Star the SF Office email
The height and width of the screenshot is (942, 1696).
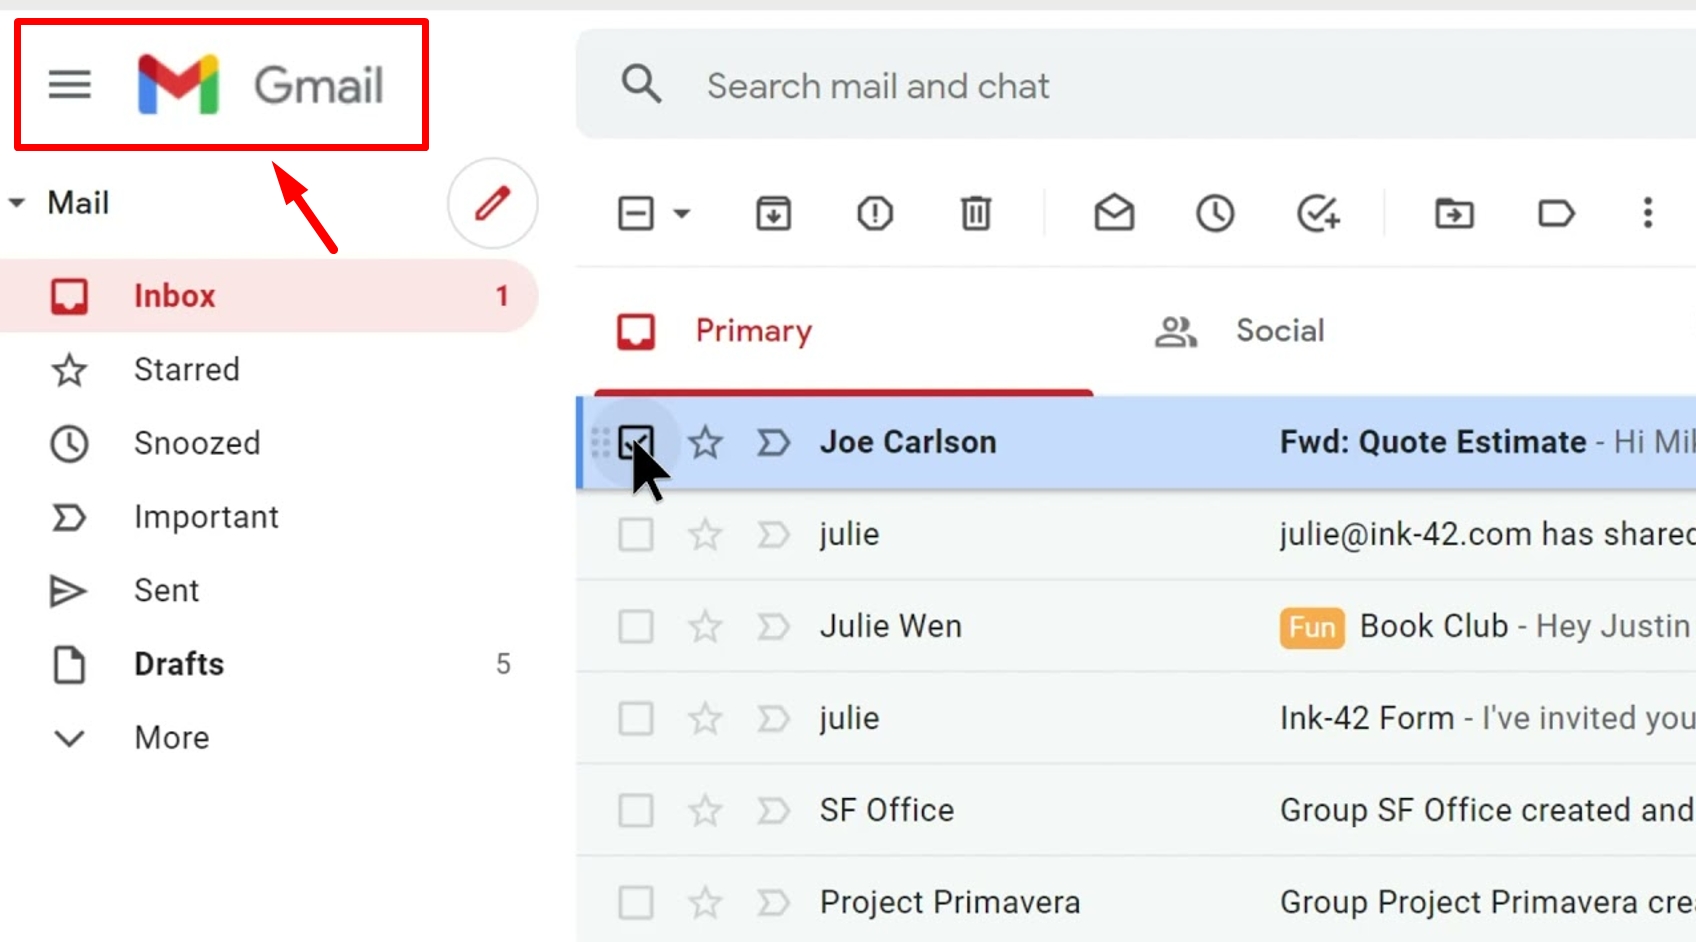point(705,810)
